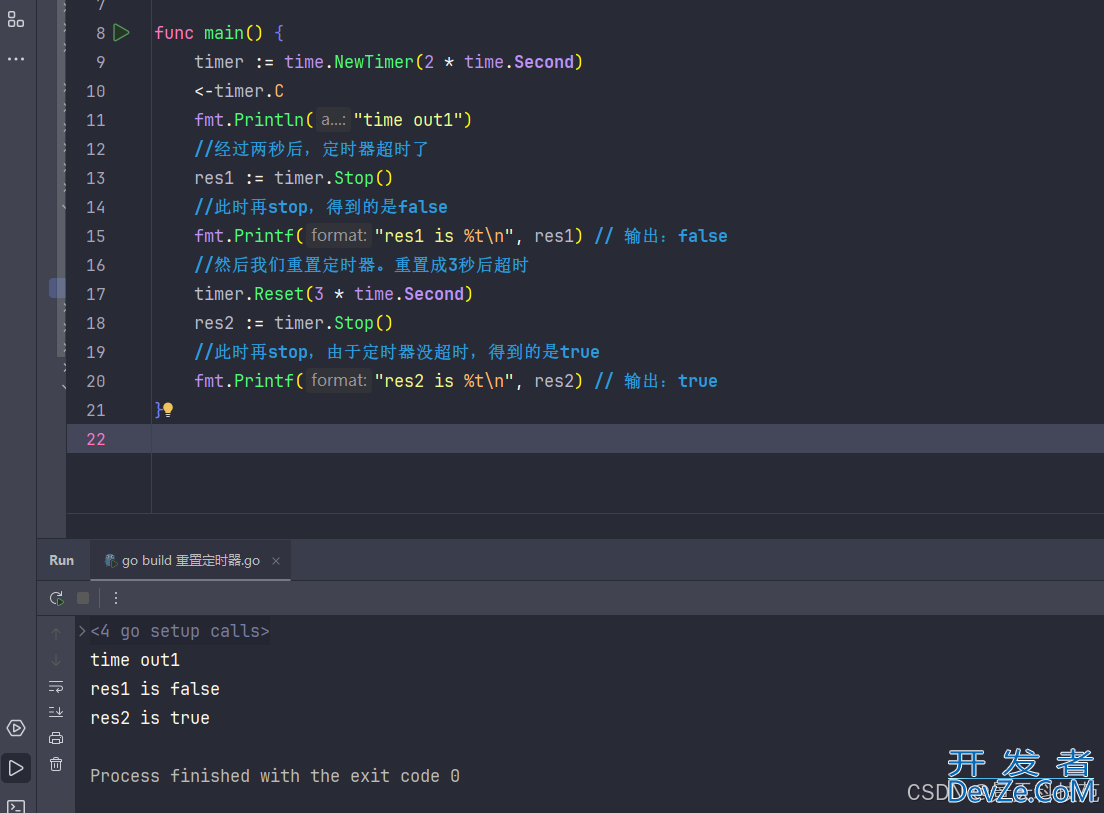Viewport: 1104px width, 813px height.
Task: Open the Terminal tool window icon
Action: coord(16,806)
